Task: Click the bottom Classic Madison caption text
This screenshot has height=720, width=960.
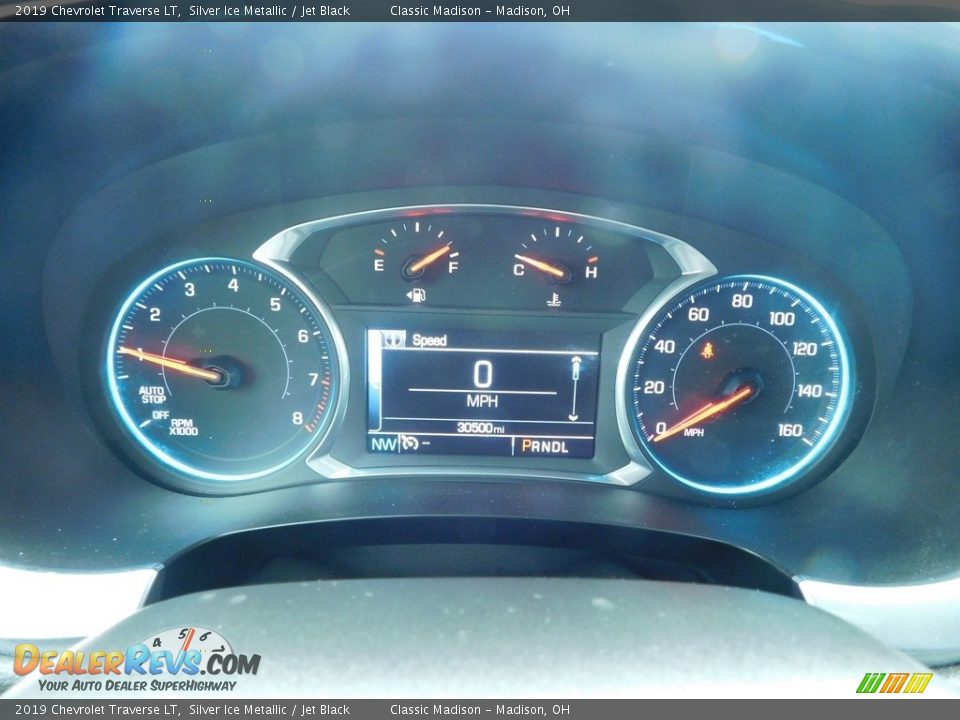Action: point(480,710)
